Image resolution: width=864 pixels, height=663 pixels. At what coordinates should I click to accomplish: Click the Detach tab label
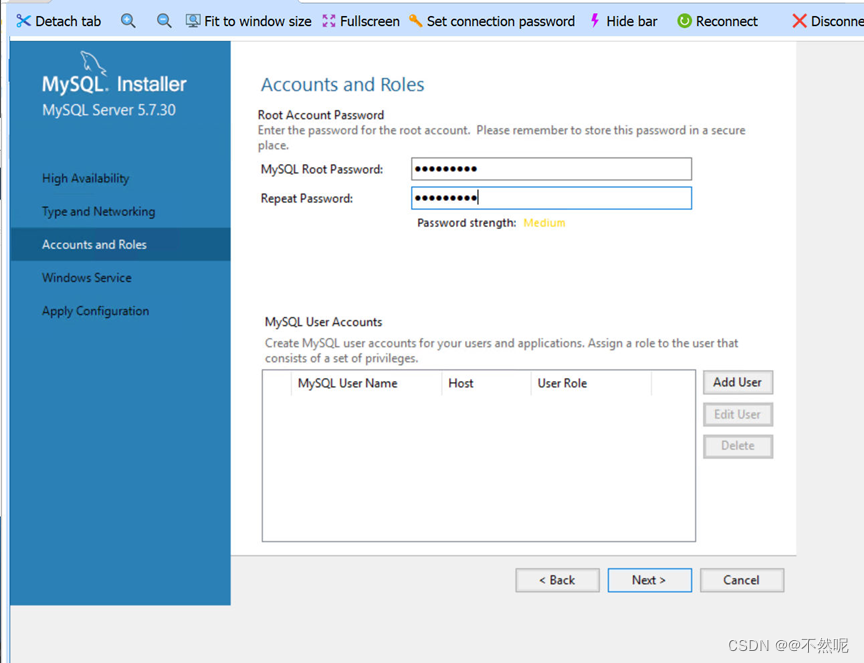coord(68,21)
